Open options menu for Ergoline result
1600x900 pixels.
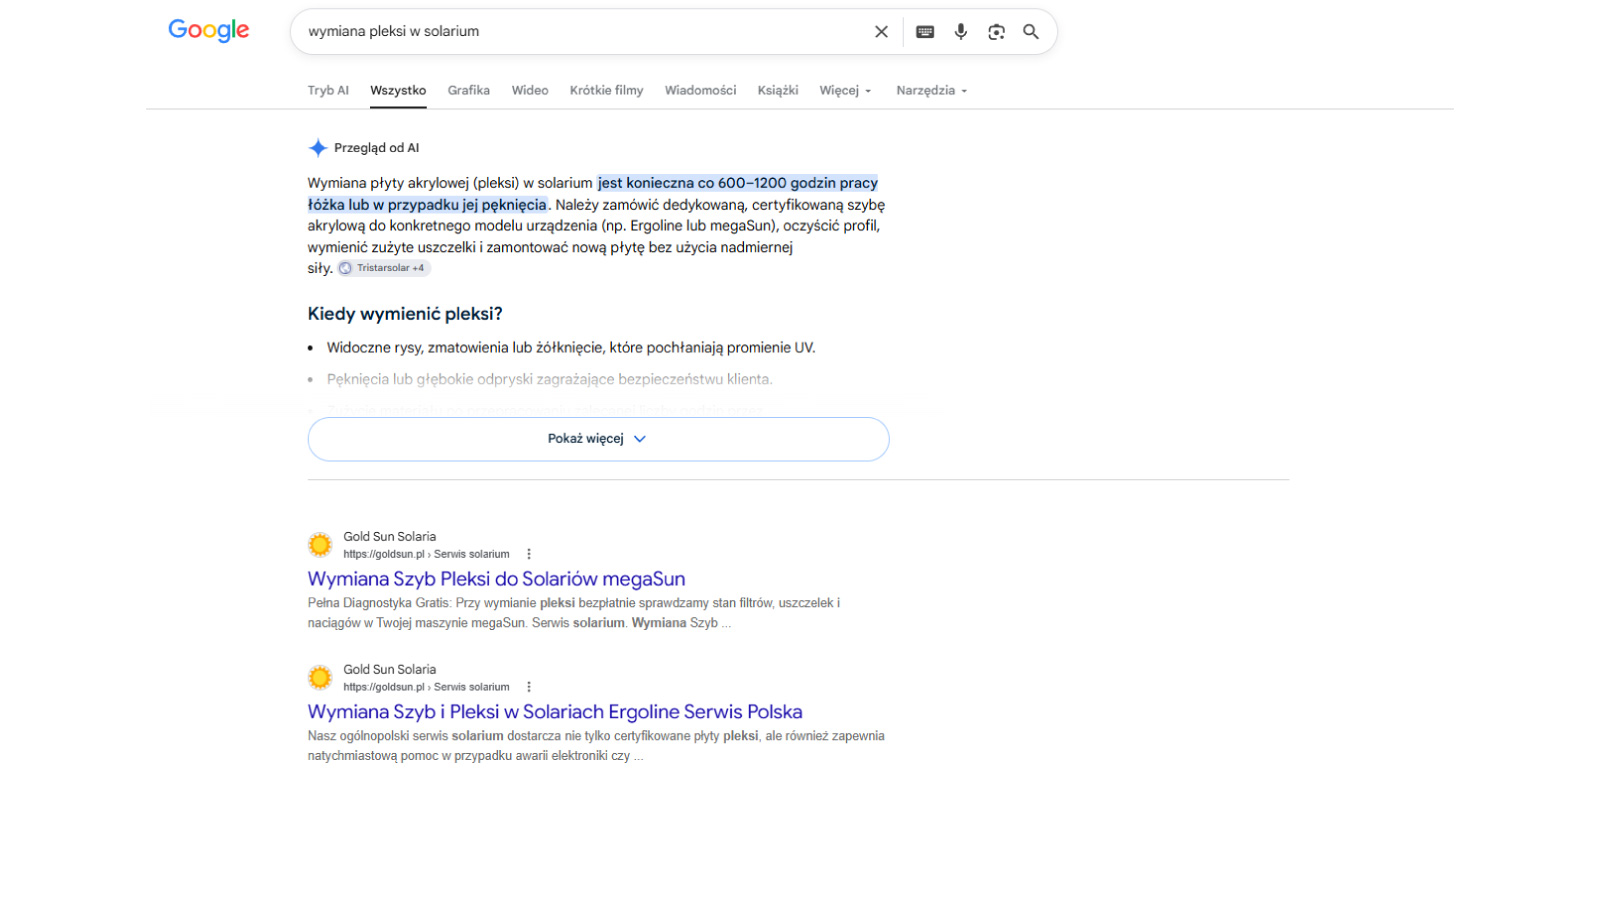[529, 687]
